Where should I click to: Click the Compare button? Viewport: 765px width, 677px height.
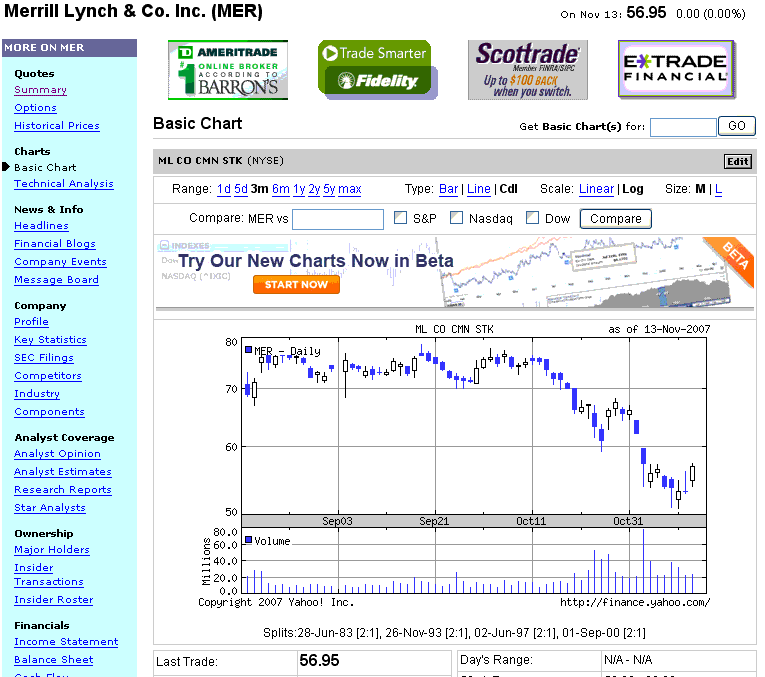(616, 219)
